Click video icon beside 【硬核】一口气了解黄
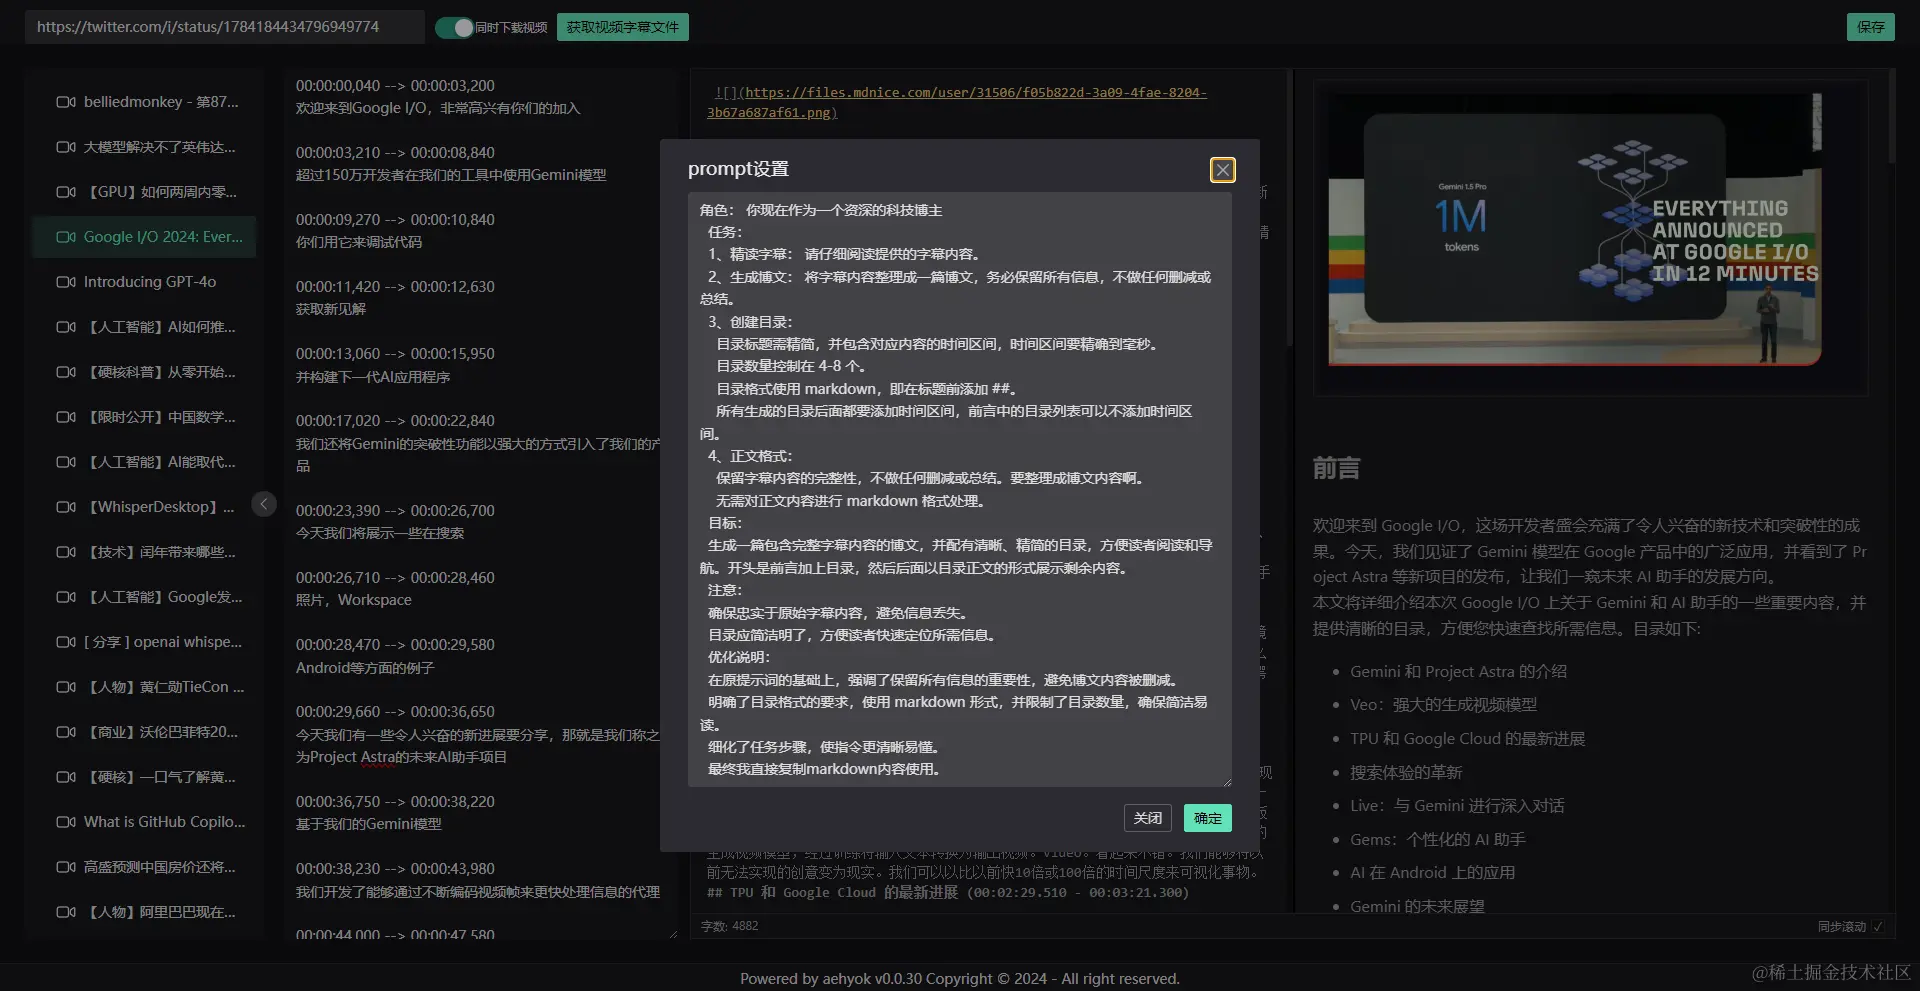Screen dimensions: 1920x991 click(66, 777)
